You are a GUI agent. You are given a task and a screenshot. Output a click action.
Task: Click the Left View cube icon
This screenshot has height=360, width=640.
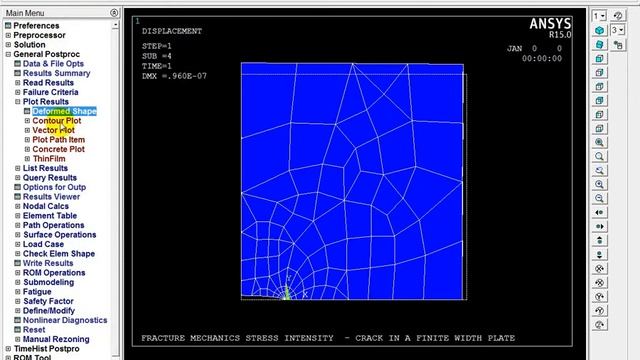[x=599, y=115]
